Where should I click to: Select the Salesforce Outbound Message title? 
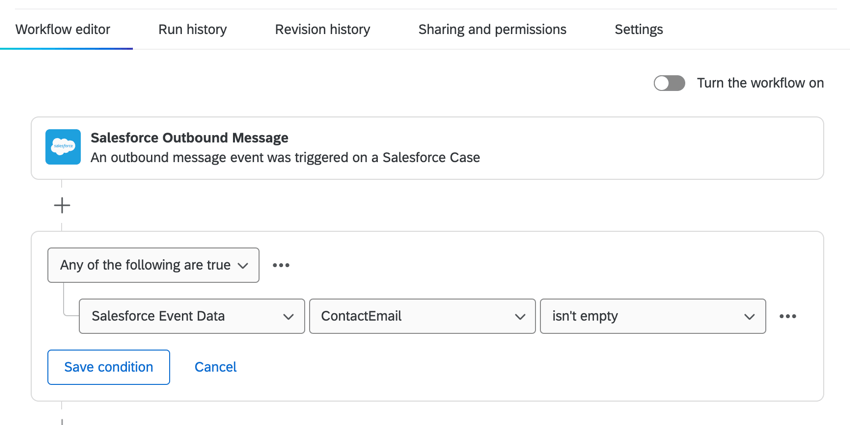coord(189,138)
